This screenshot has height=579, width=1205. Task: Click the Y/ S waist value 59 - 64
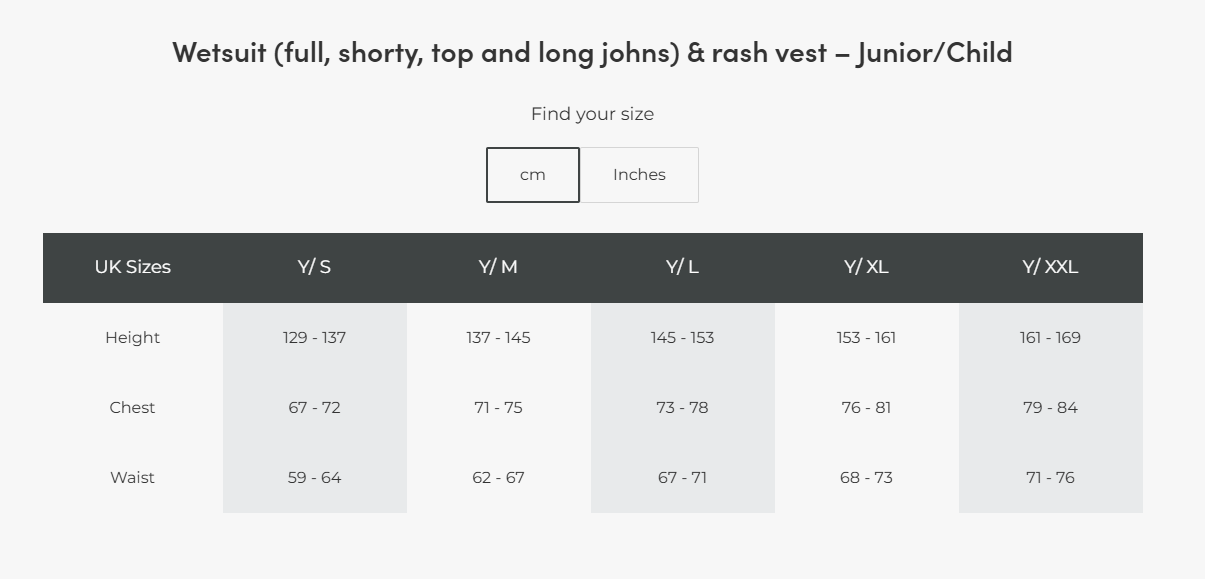click(x=314, y=478)
